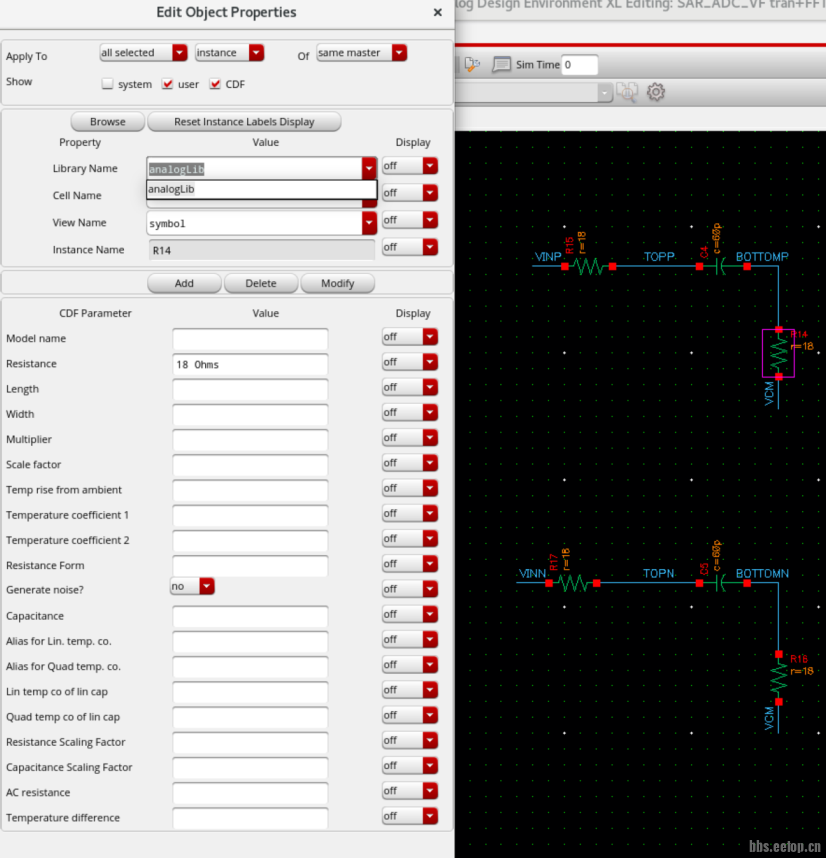Click the Resistance value field

(250, 364)
